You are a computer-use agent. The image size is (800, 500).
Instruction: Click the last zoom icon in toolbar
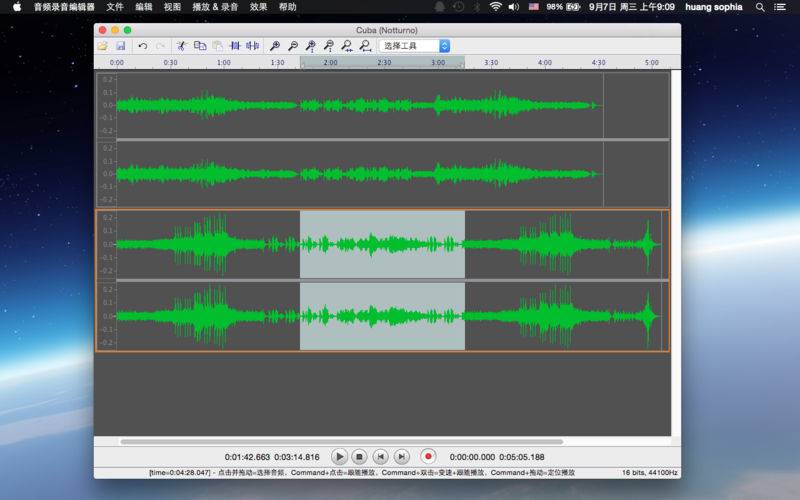point(366,46)
